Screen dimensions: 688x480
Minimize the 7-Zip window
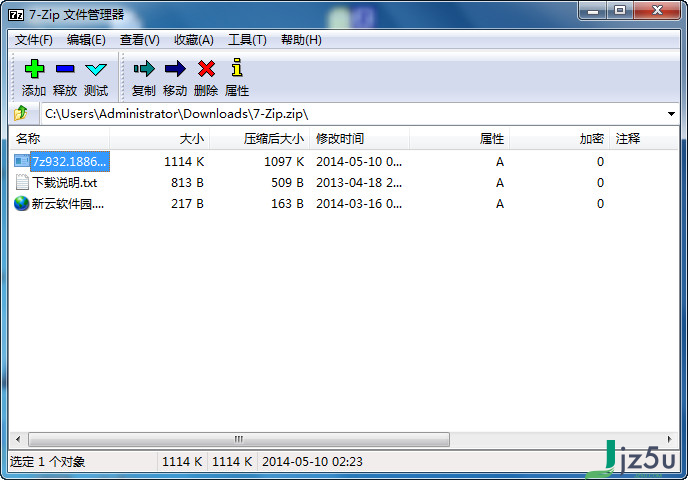pos(593,11)
